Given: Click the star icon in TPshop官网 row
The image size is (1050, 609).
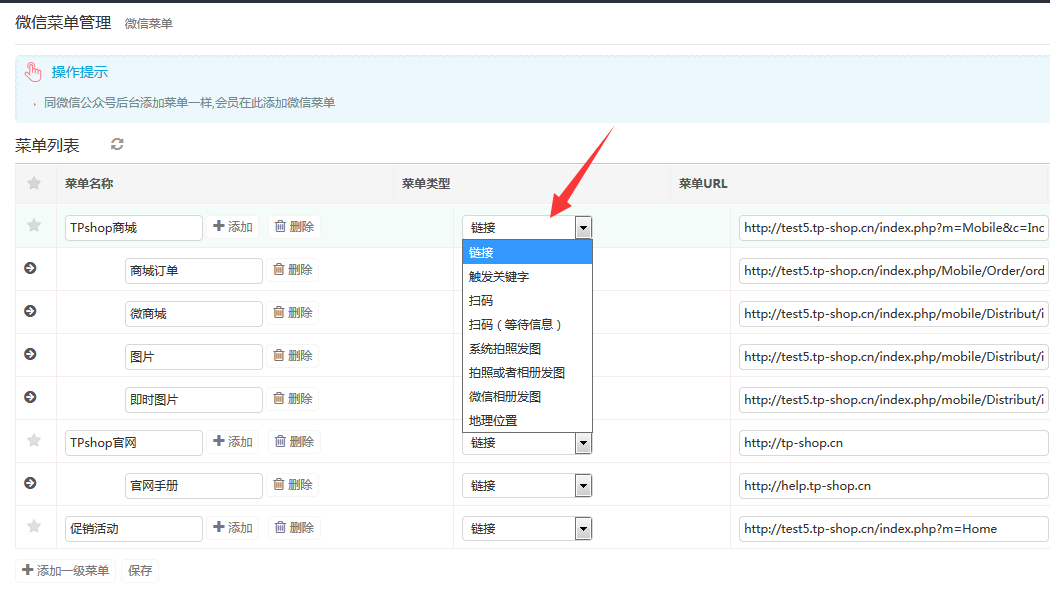Looking at the screenshot, I should pyautogui.click(x=34, y=440).
